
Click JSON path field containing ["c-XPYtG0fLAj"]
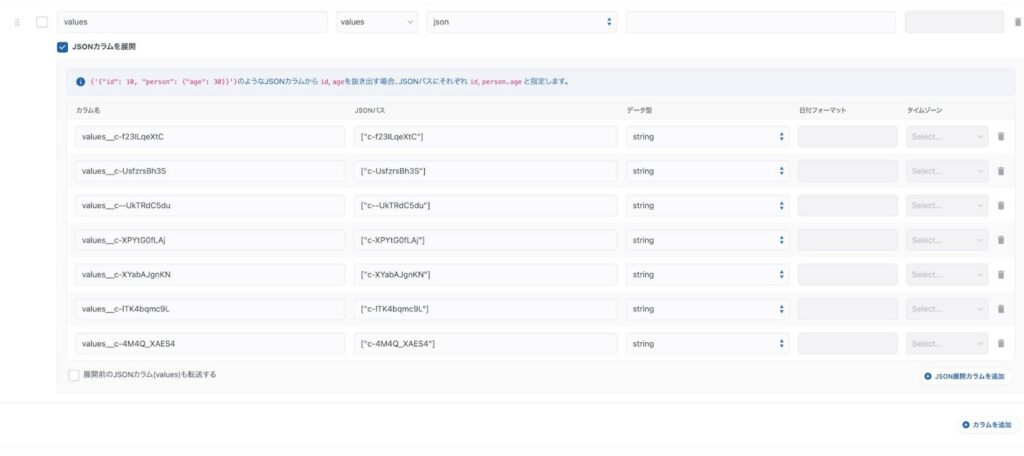[x=485, y=240]
